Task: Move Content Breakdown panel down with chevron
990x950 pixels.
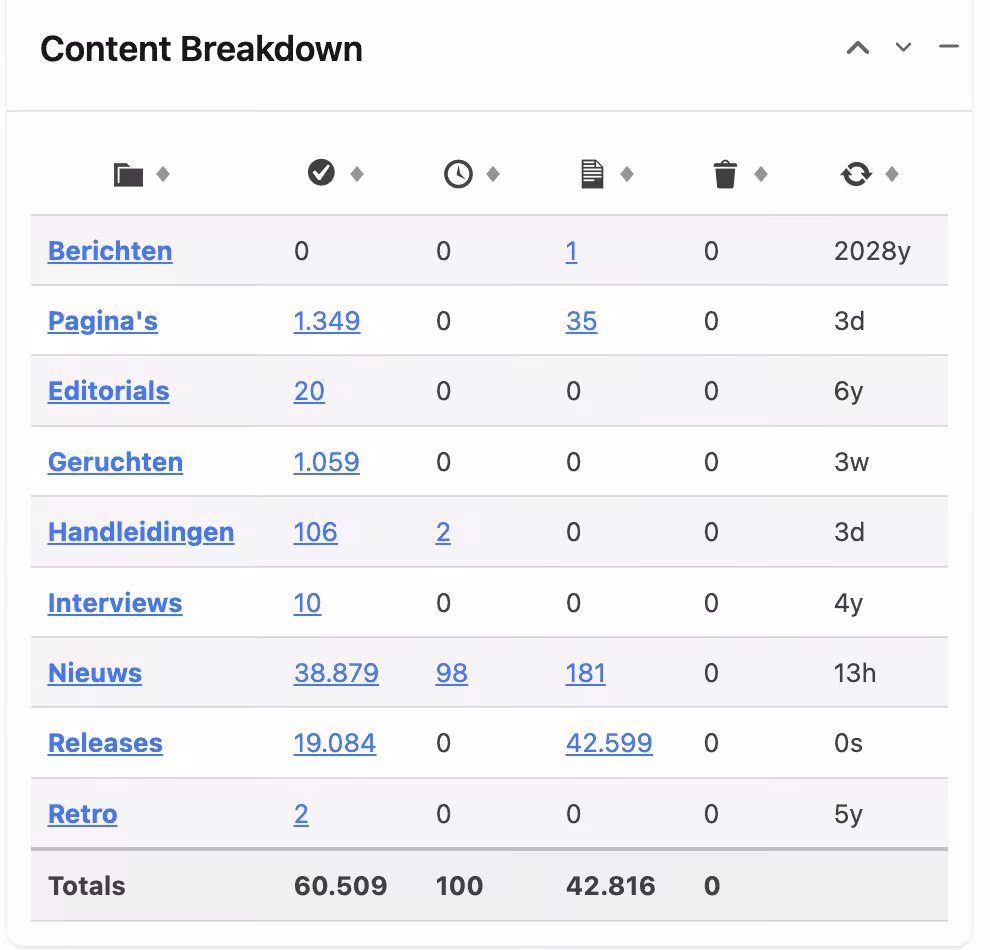Action: coord(904,47)
